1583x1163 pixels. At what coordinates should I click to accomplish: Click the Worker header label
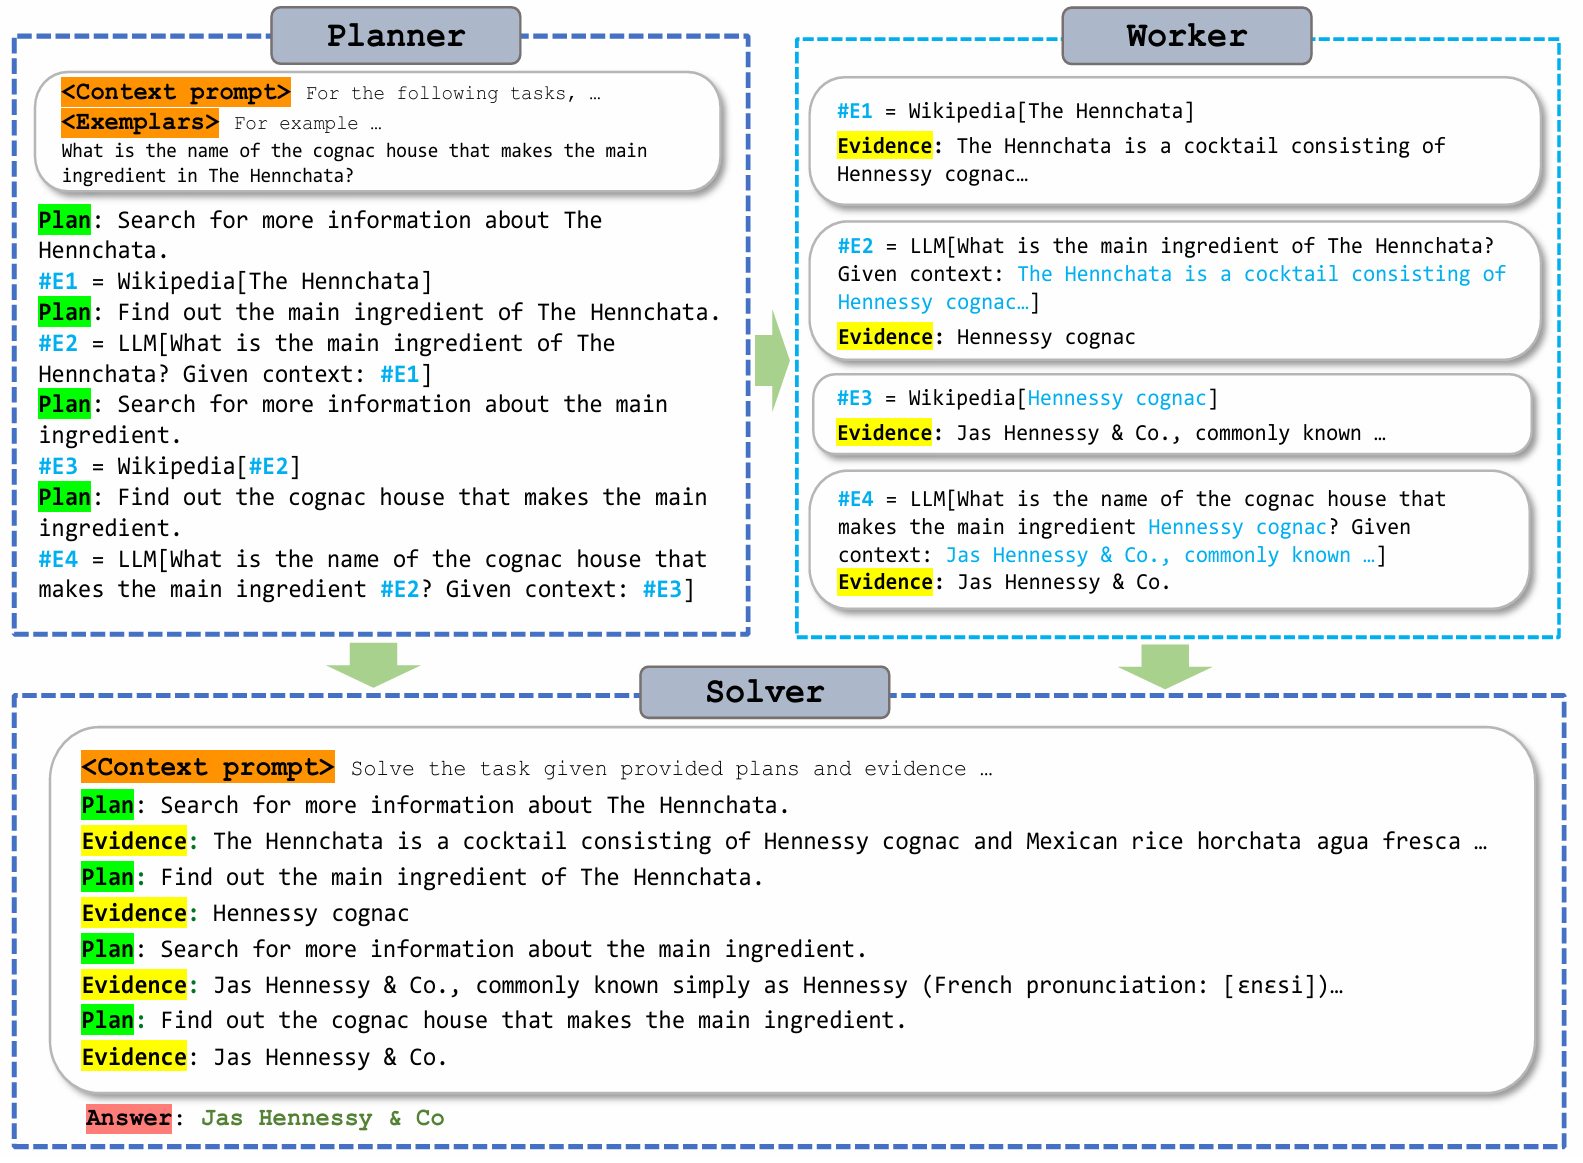(x=1187, y=36)
